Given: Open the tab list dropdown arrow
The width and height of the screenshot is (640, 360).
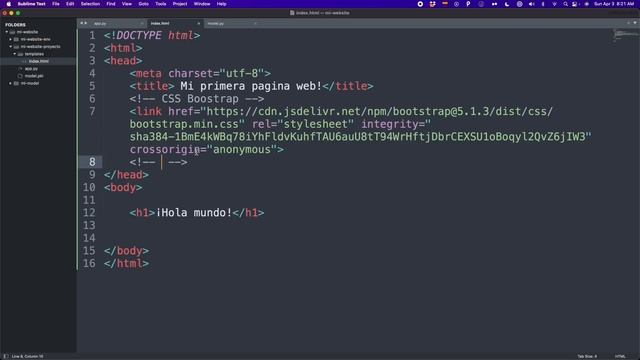Looking at the screenshot, I should [x=635, y=23].
